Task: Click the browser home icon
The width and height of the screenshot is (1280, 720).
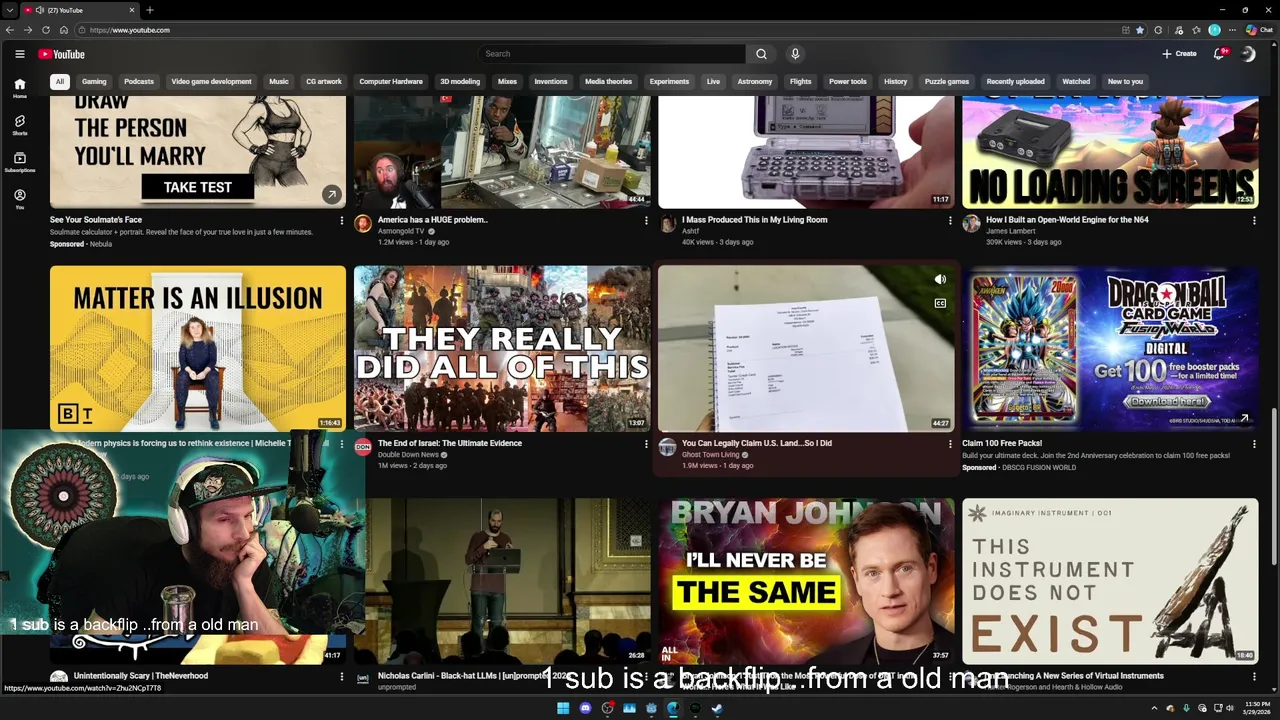Action: 64,30
